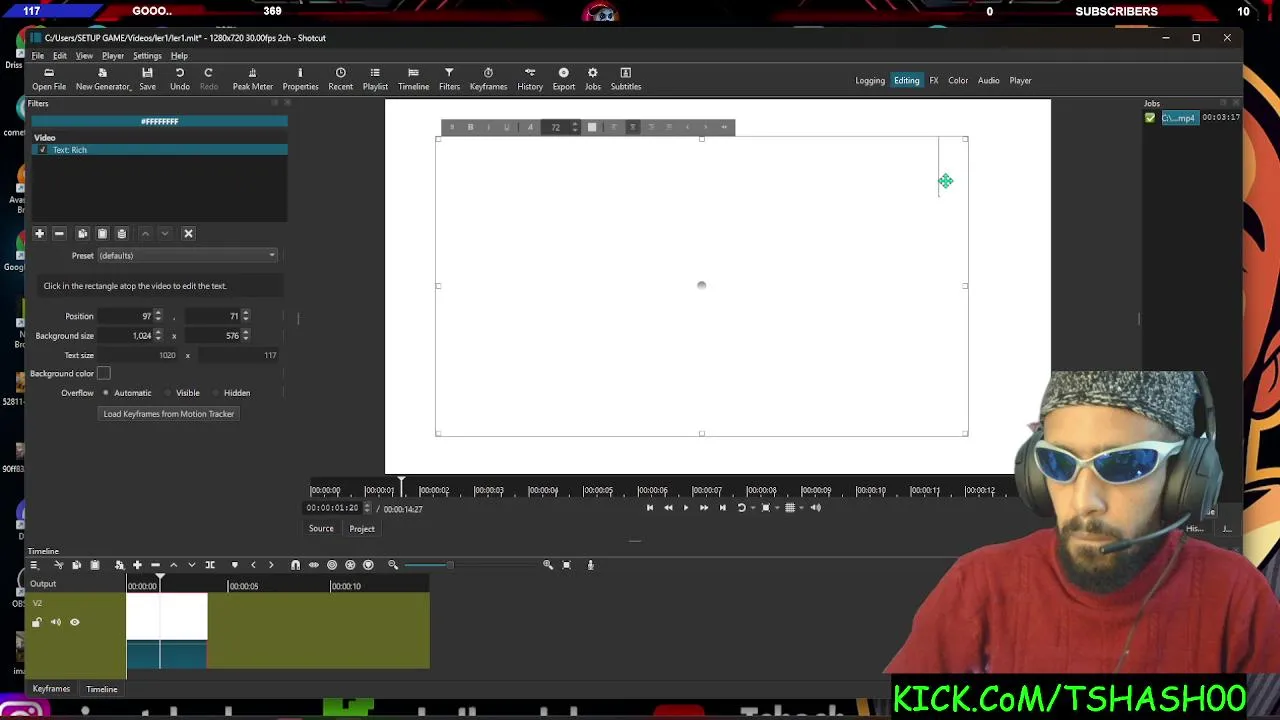This screenshot has height=720, width=1280.
Task: Click the Background size height stepper
Action: 245,336
